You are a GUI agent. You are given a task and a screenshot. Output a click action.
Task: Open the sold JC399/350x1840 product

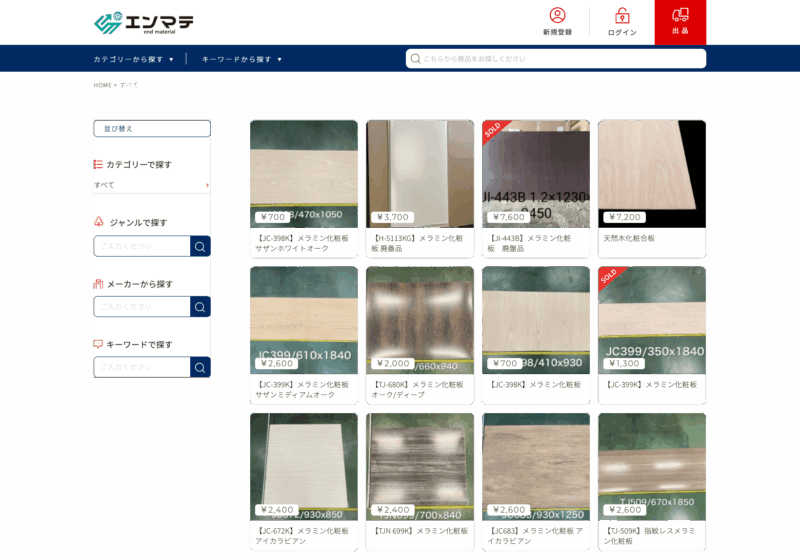click(652, 320)
